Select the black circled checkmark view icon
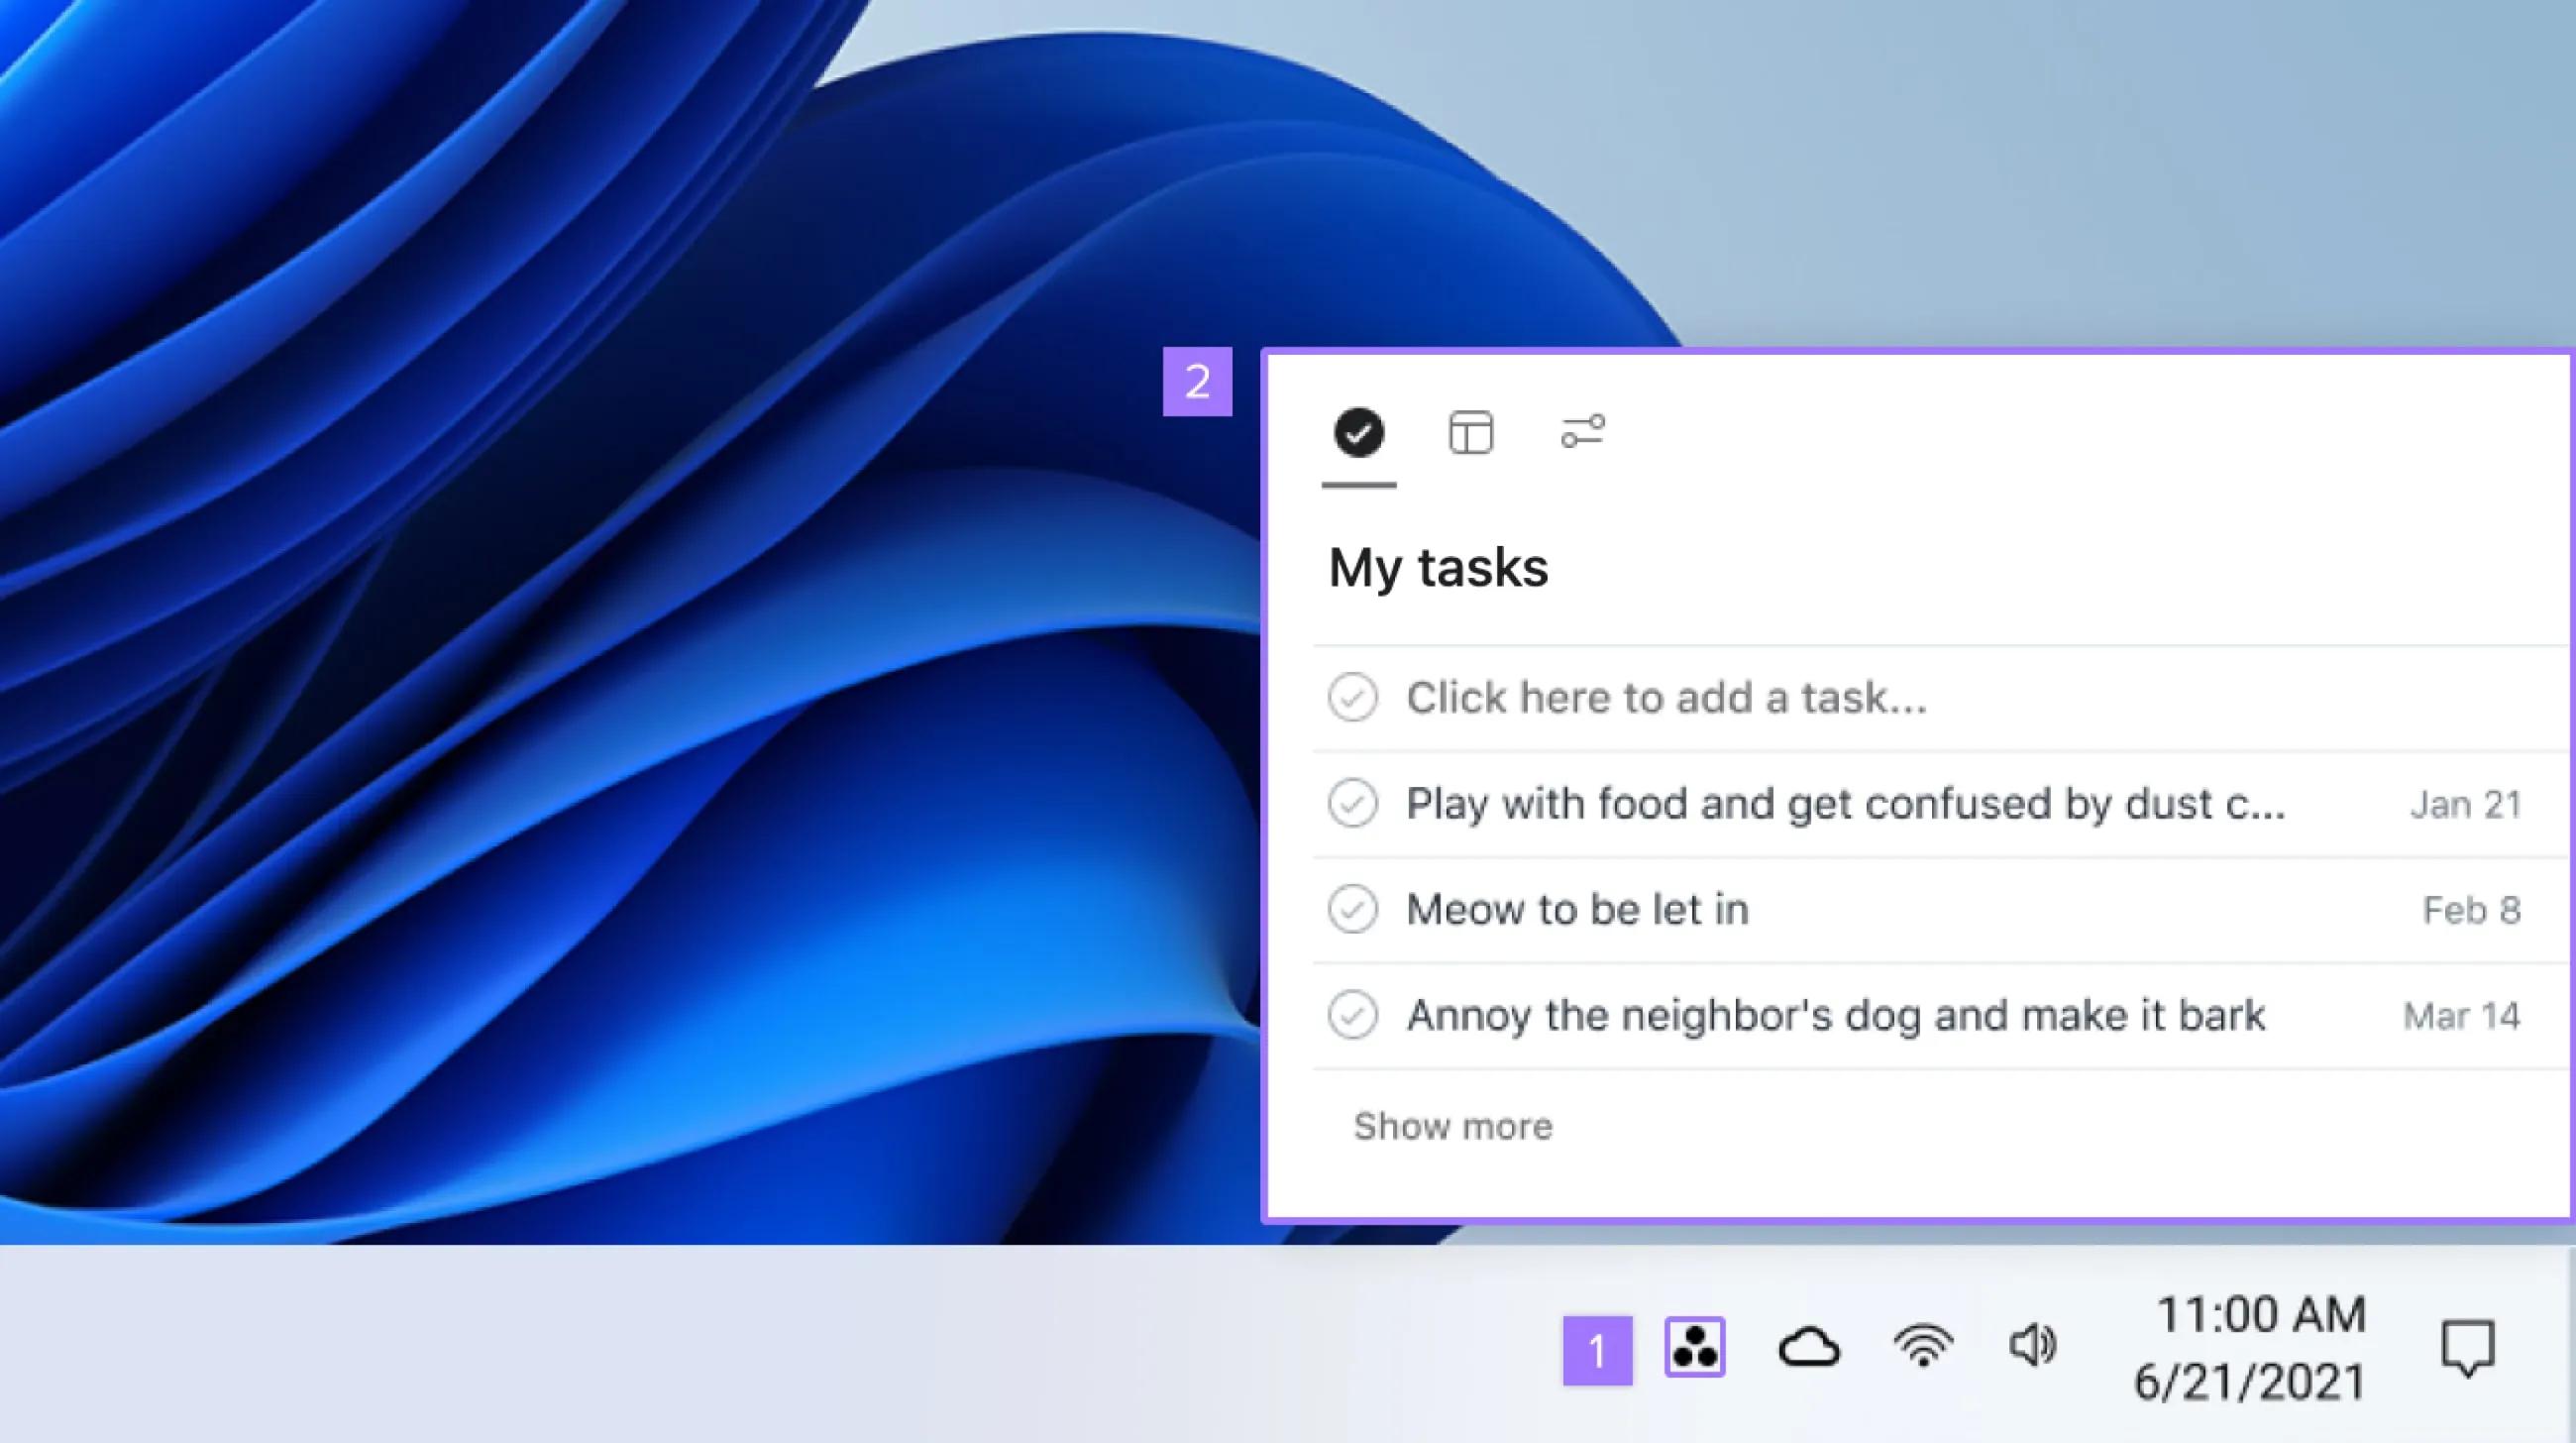Screen dimensions: 2576x1443 [x=1358, y=432]
